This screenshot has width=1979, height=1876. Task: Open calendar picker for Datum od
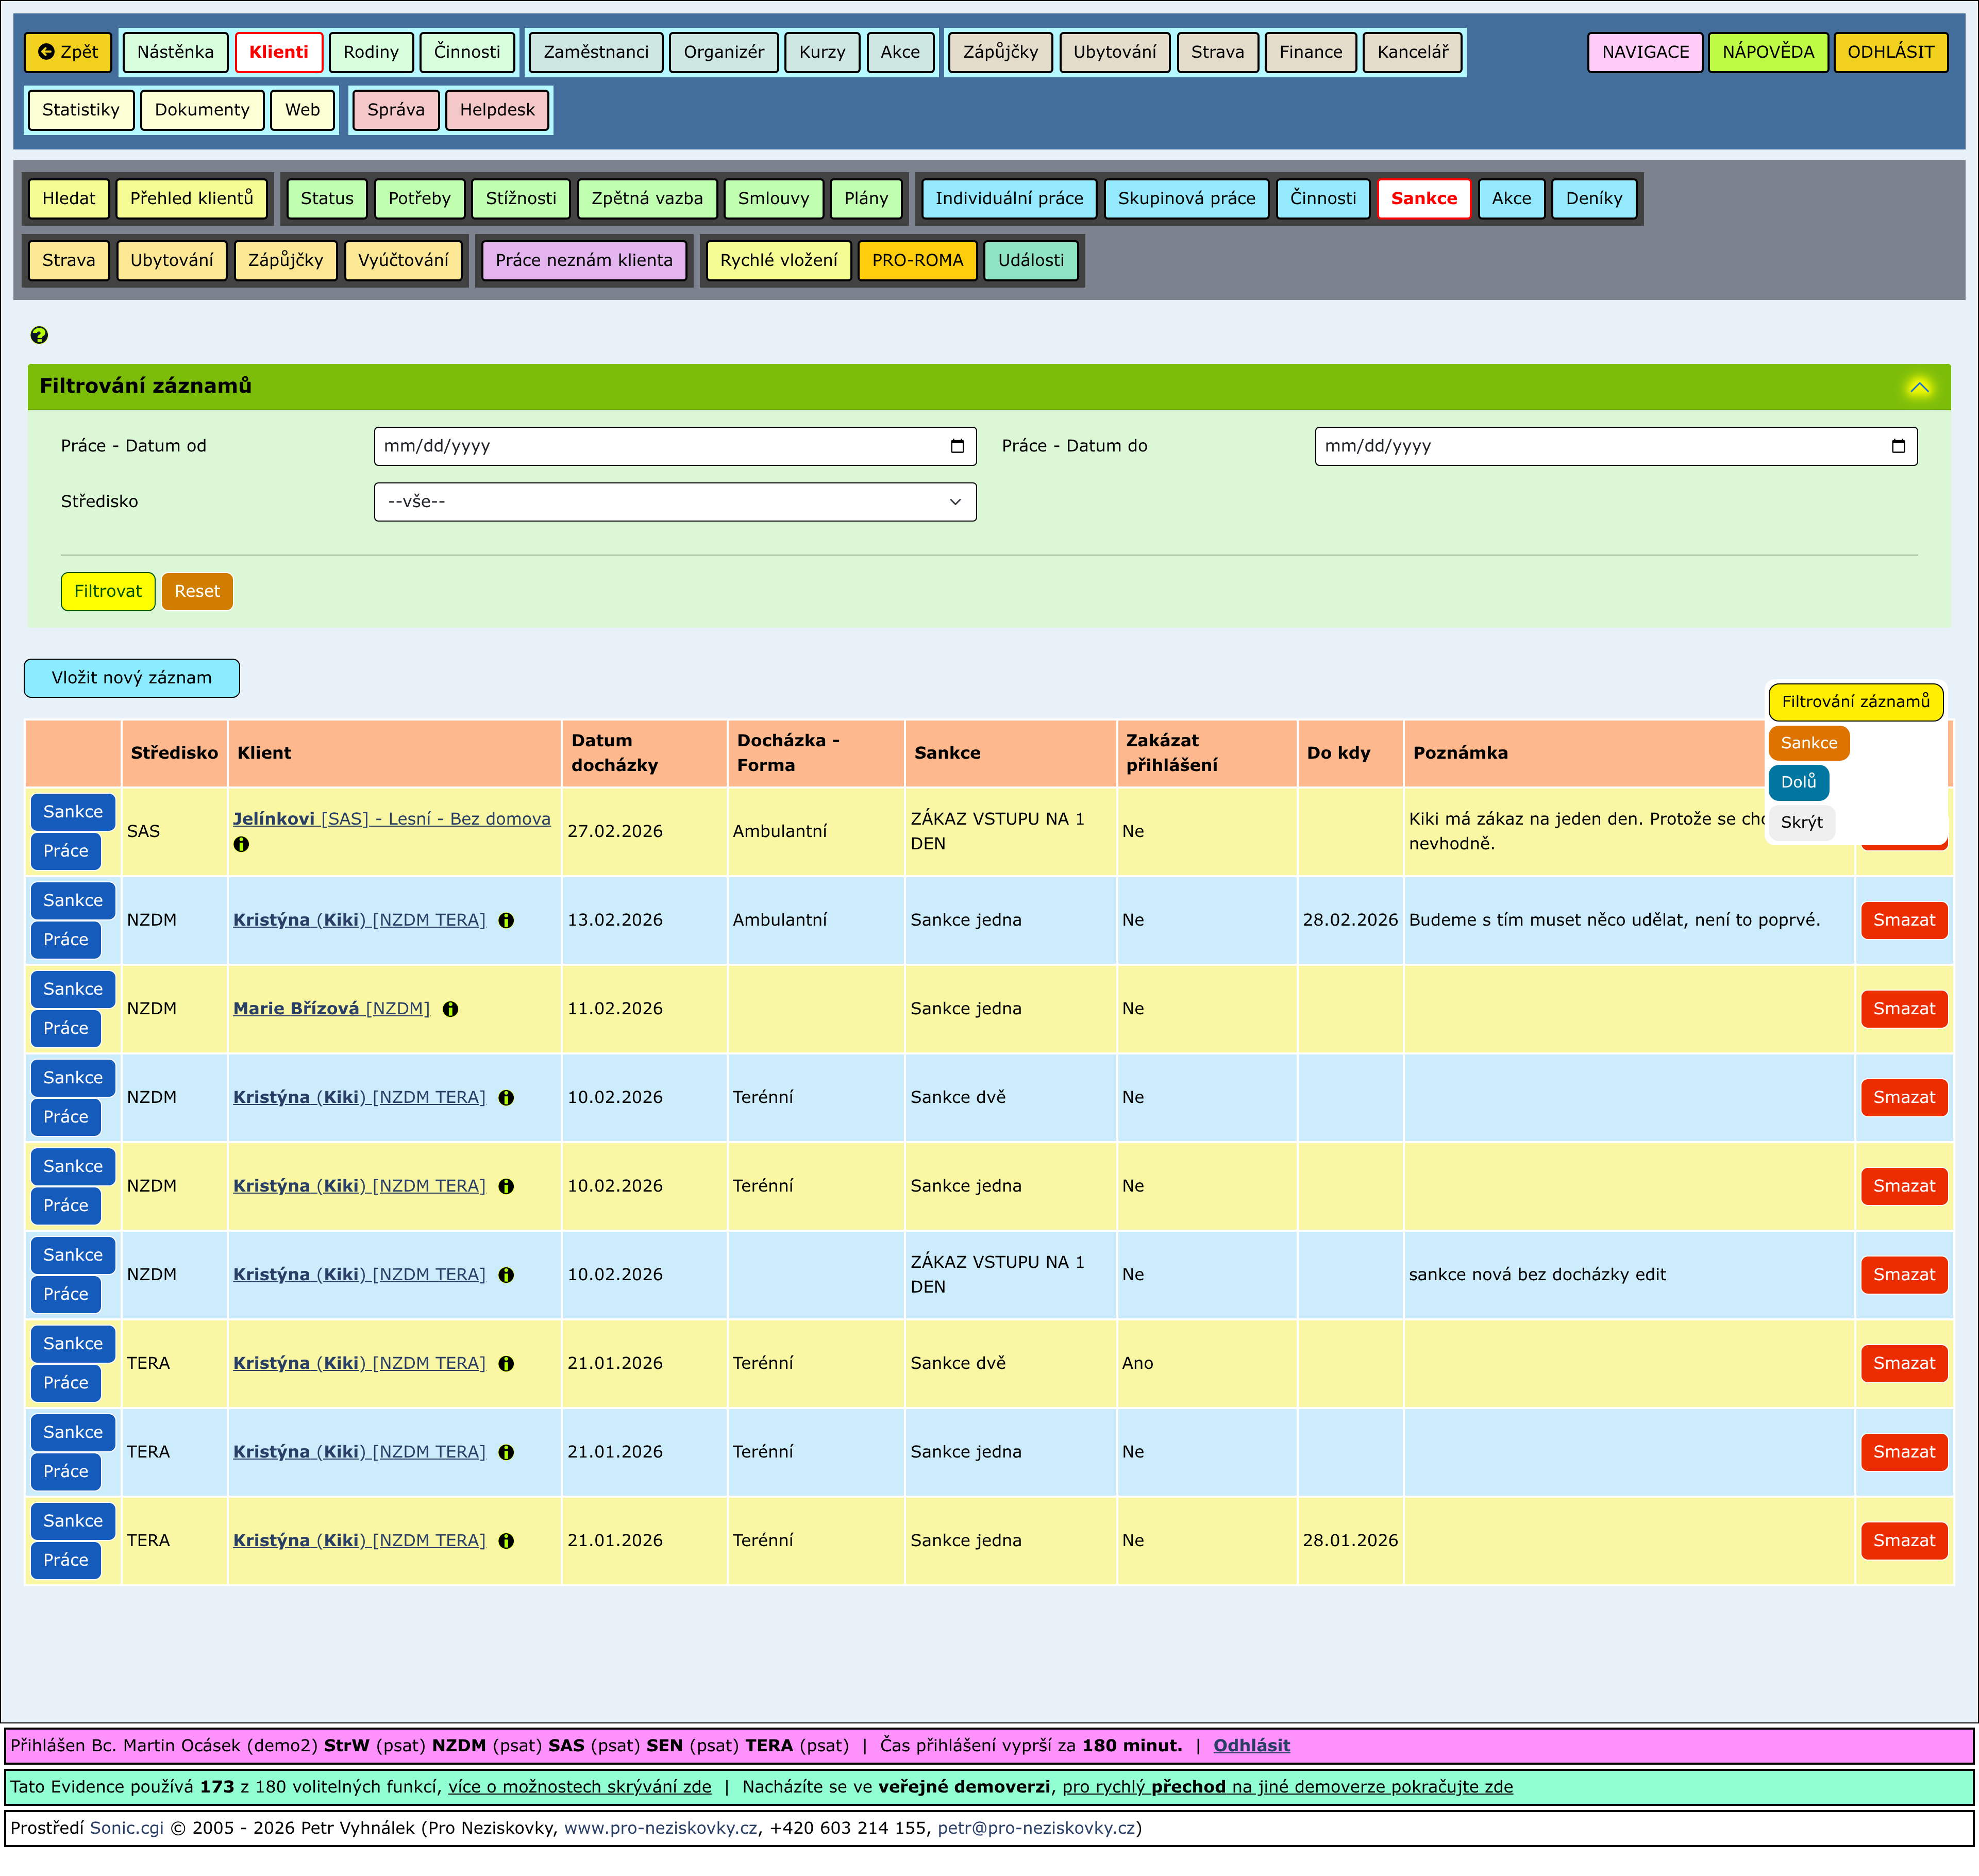tap(957, 446)
